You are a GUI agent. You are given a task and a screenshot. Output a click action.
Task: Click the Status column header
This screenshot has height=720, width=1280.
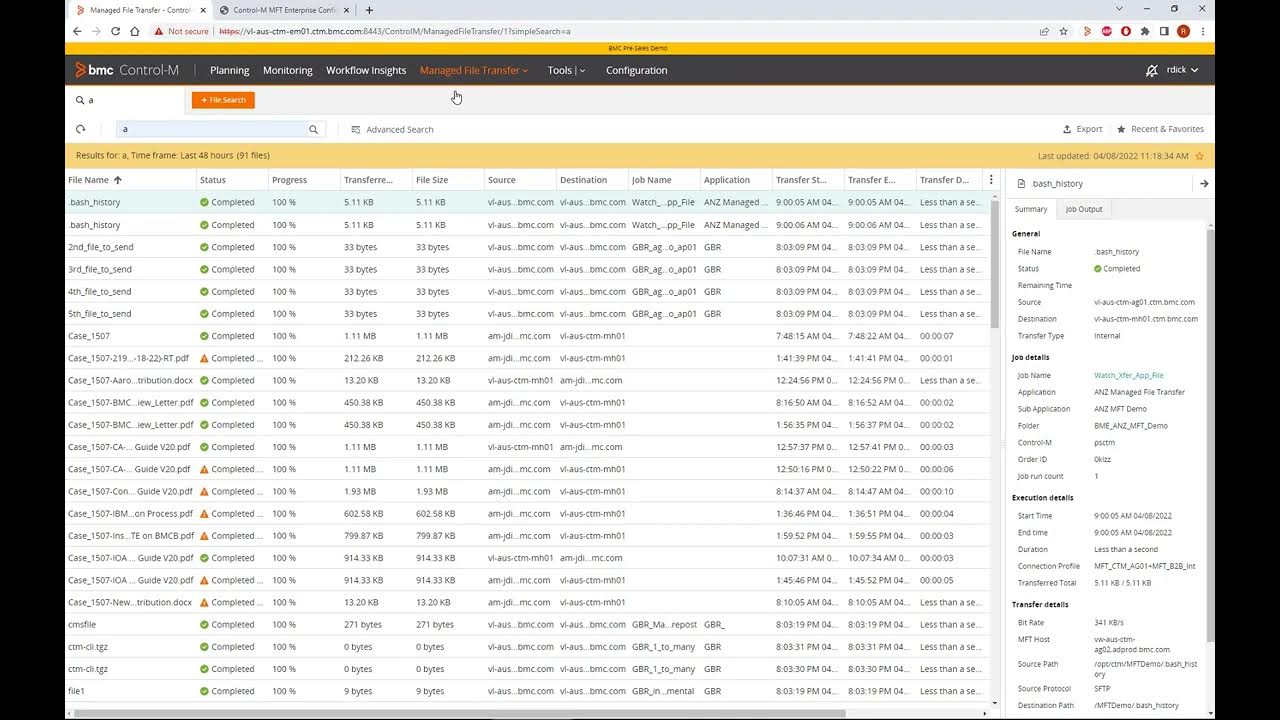[x=212, y=180]
